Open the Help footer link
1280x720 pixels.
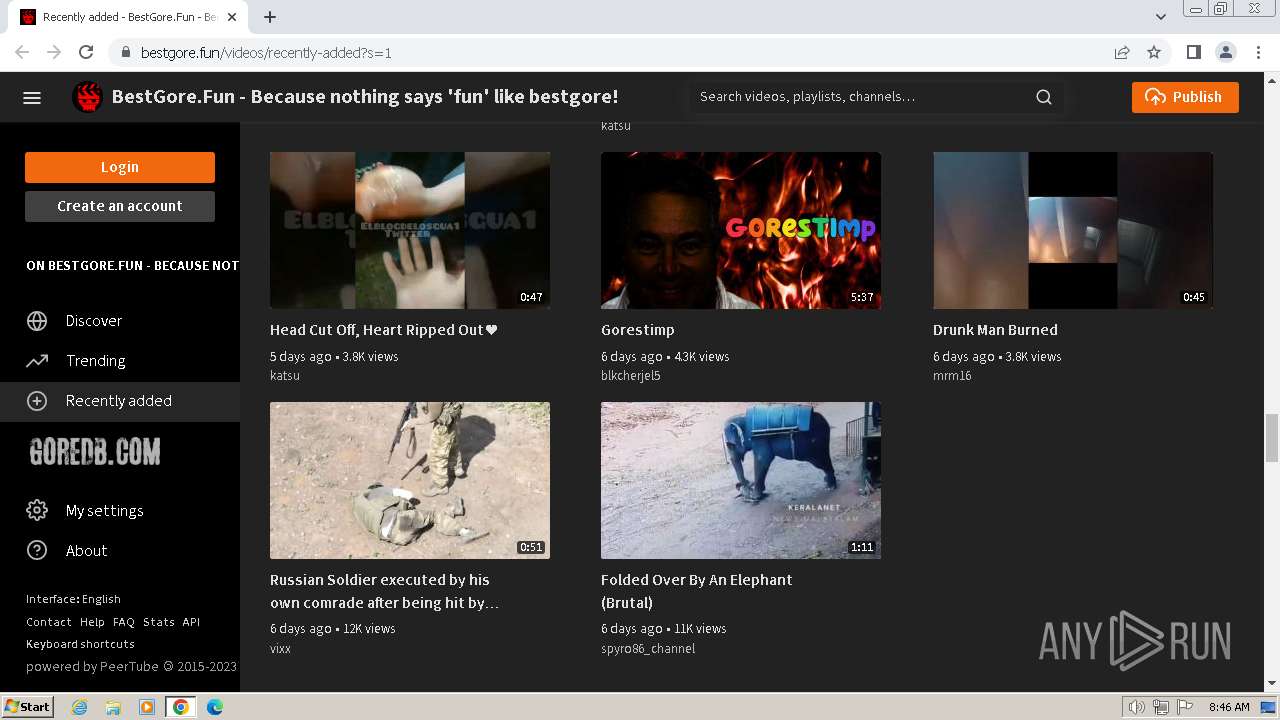point(92,622)
